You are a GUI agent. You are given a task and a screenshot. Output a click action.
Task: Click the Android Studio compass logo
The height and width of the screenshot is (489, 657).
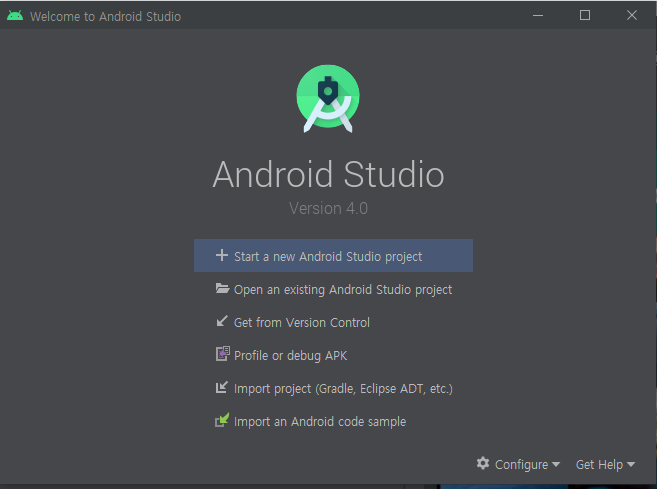click(x=328, y=98)
